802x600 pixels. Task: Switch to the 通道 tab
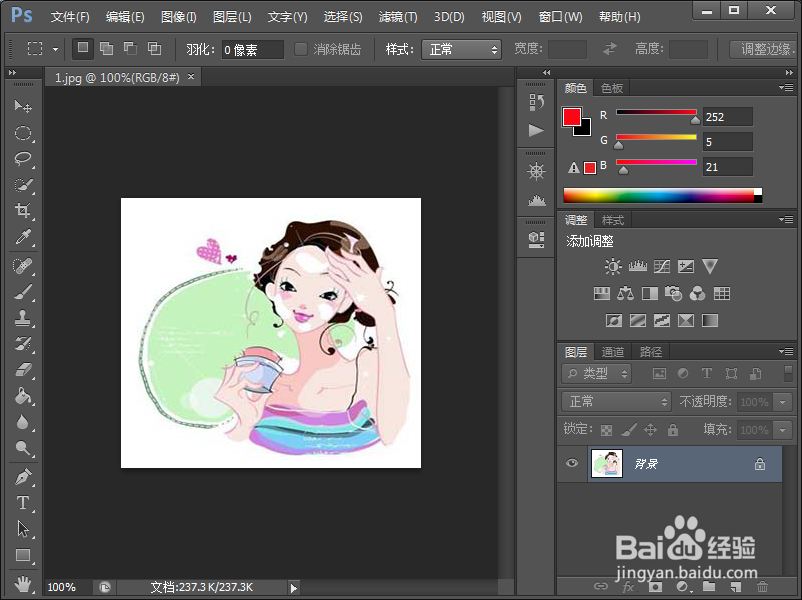pos(611,351)
